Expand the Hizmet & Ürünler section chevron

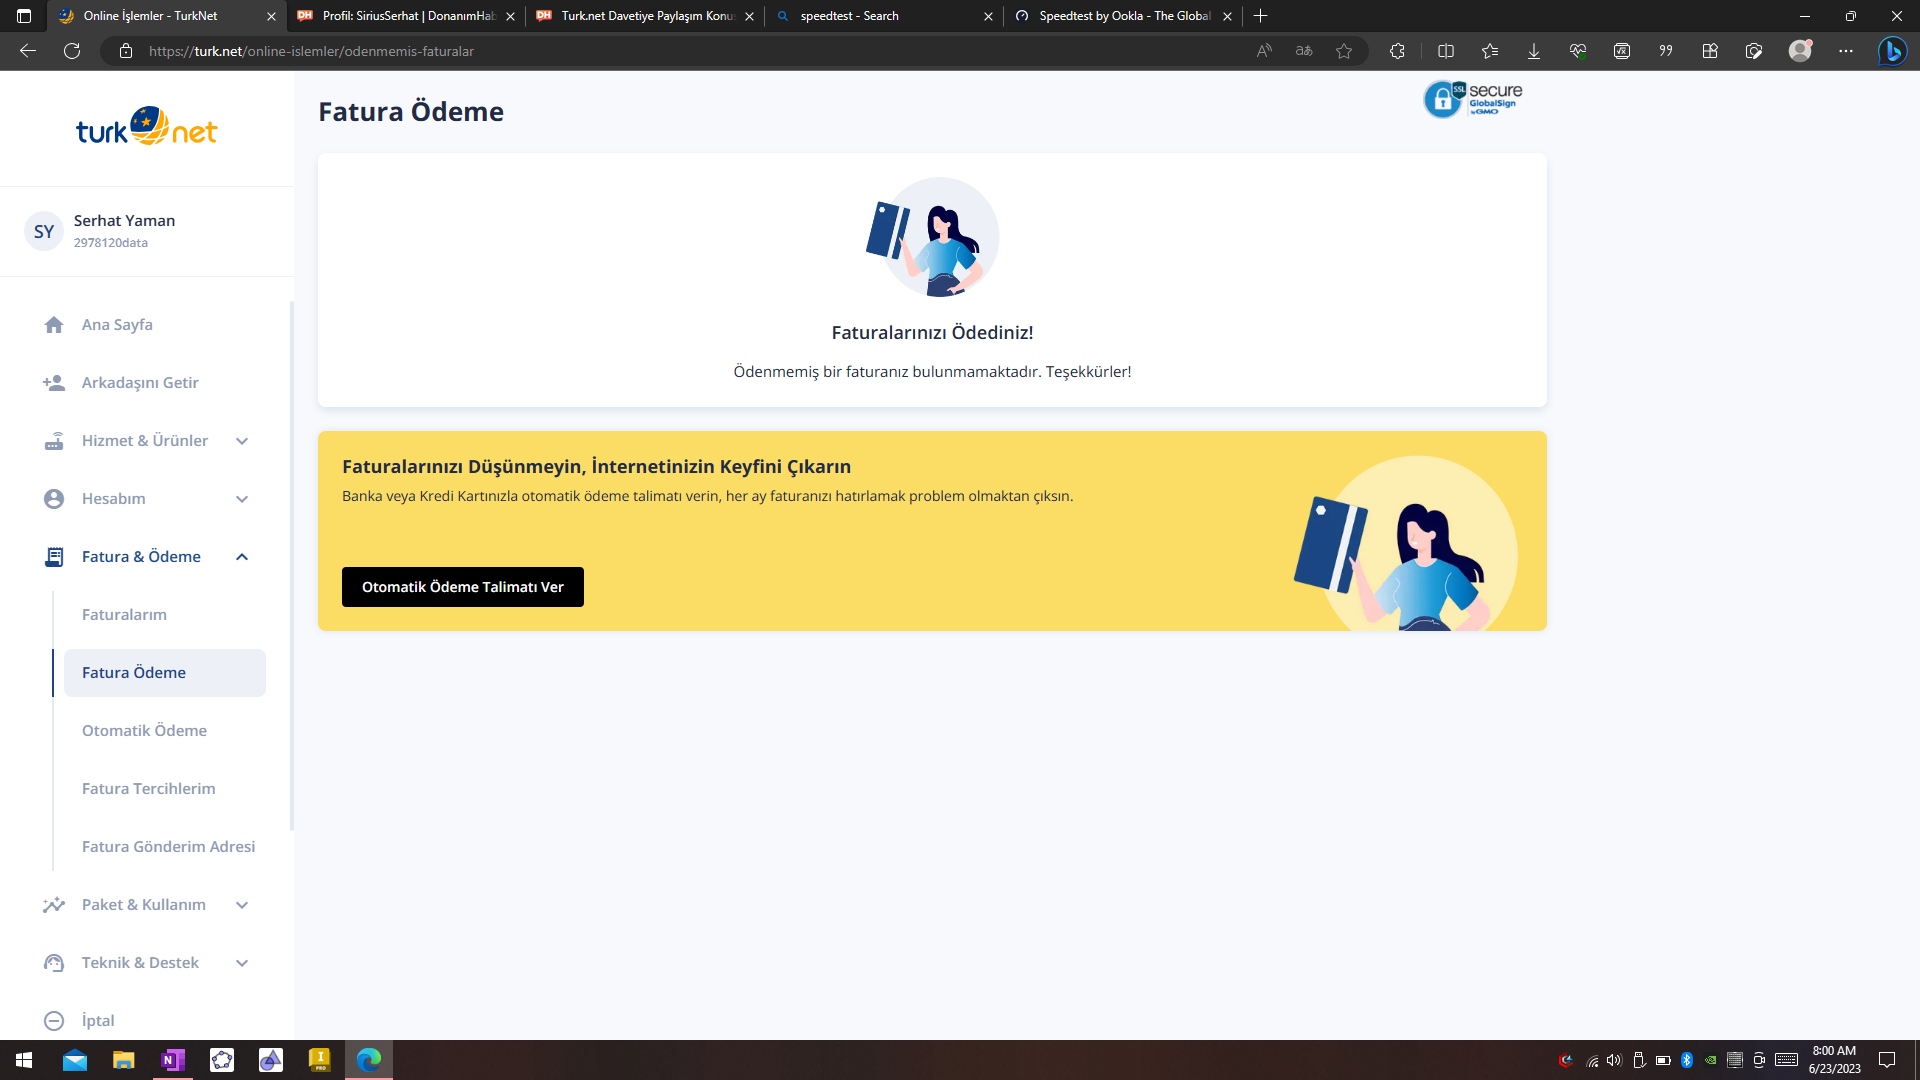tap(242, 441)
